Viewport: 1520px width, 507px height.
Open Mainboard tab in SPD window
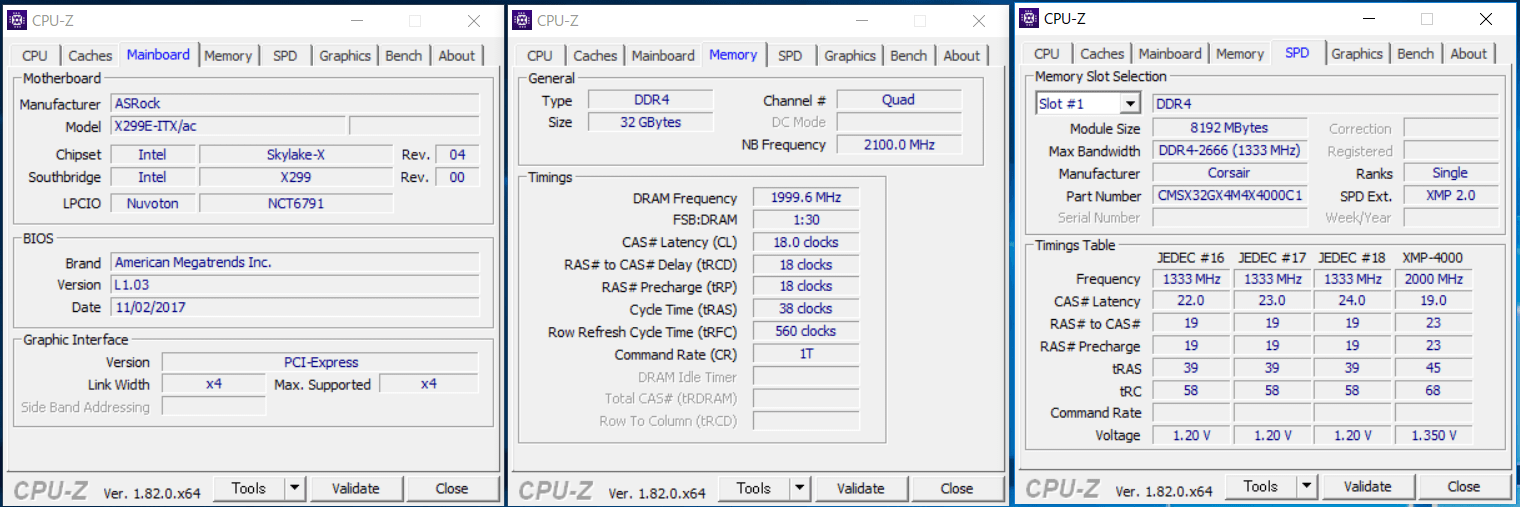[1170, 54]
